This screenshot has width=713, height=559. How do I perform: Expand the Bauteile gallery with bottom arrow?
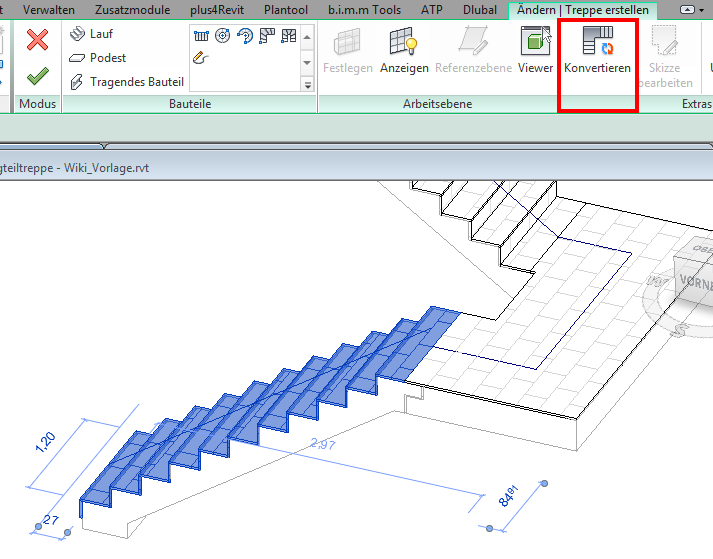[307, 86]
